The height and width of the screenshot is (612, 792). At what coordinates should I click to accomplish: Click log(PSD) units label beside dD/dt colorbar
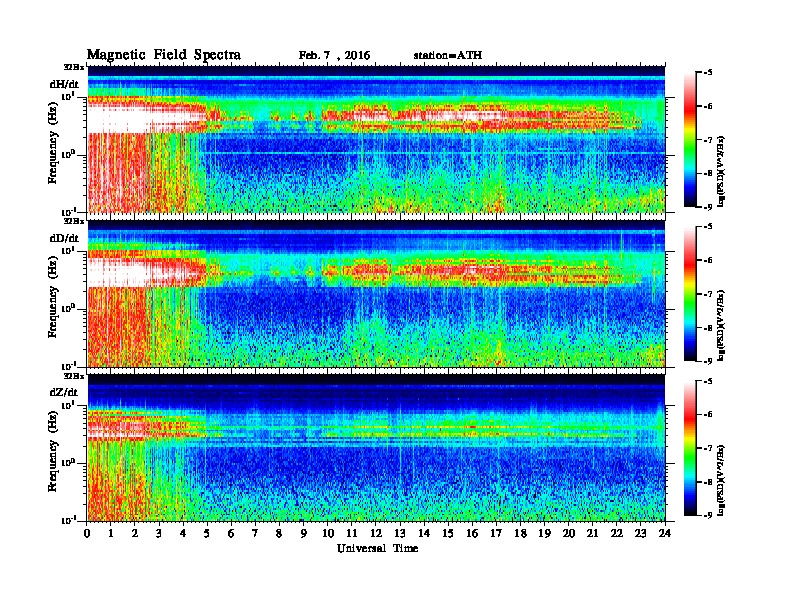click(722, 326)
